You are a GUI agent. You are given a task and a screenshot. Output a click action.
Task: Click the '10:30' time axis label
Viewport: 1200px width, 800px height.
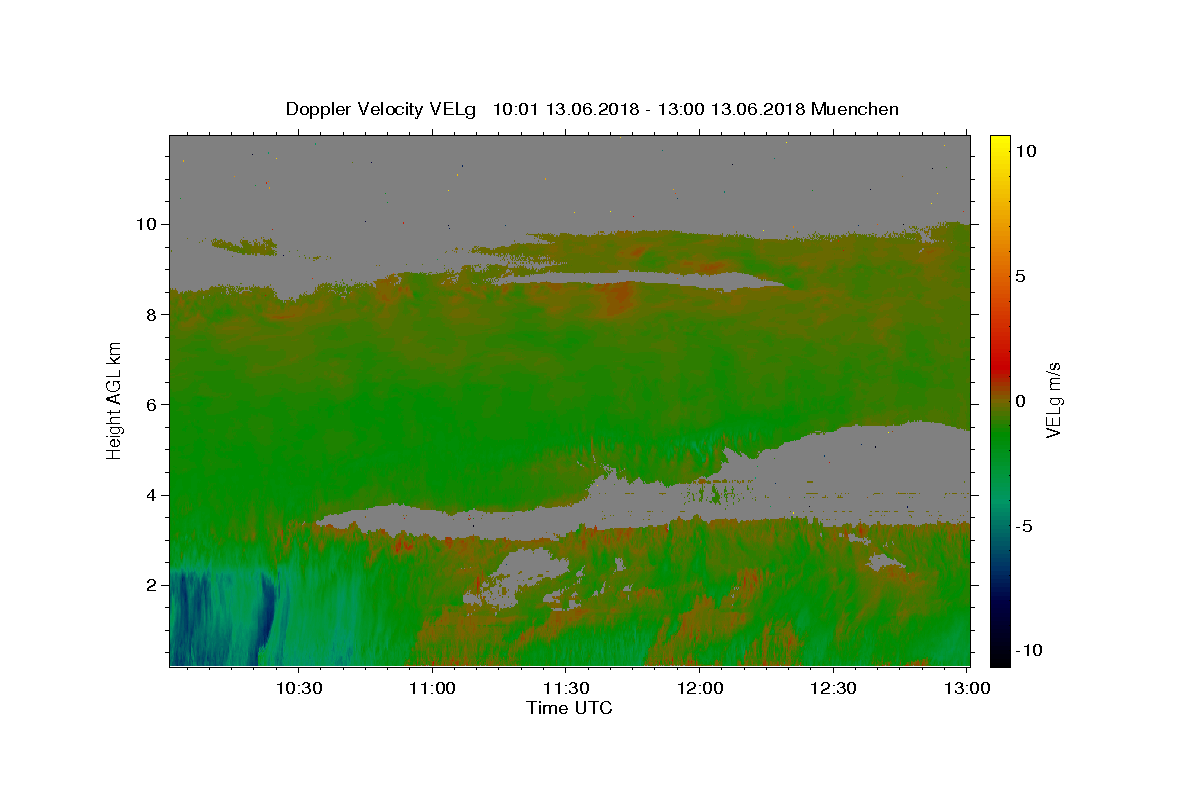click(x=298, y=688)
